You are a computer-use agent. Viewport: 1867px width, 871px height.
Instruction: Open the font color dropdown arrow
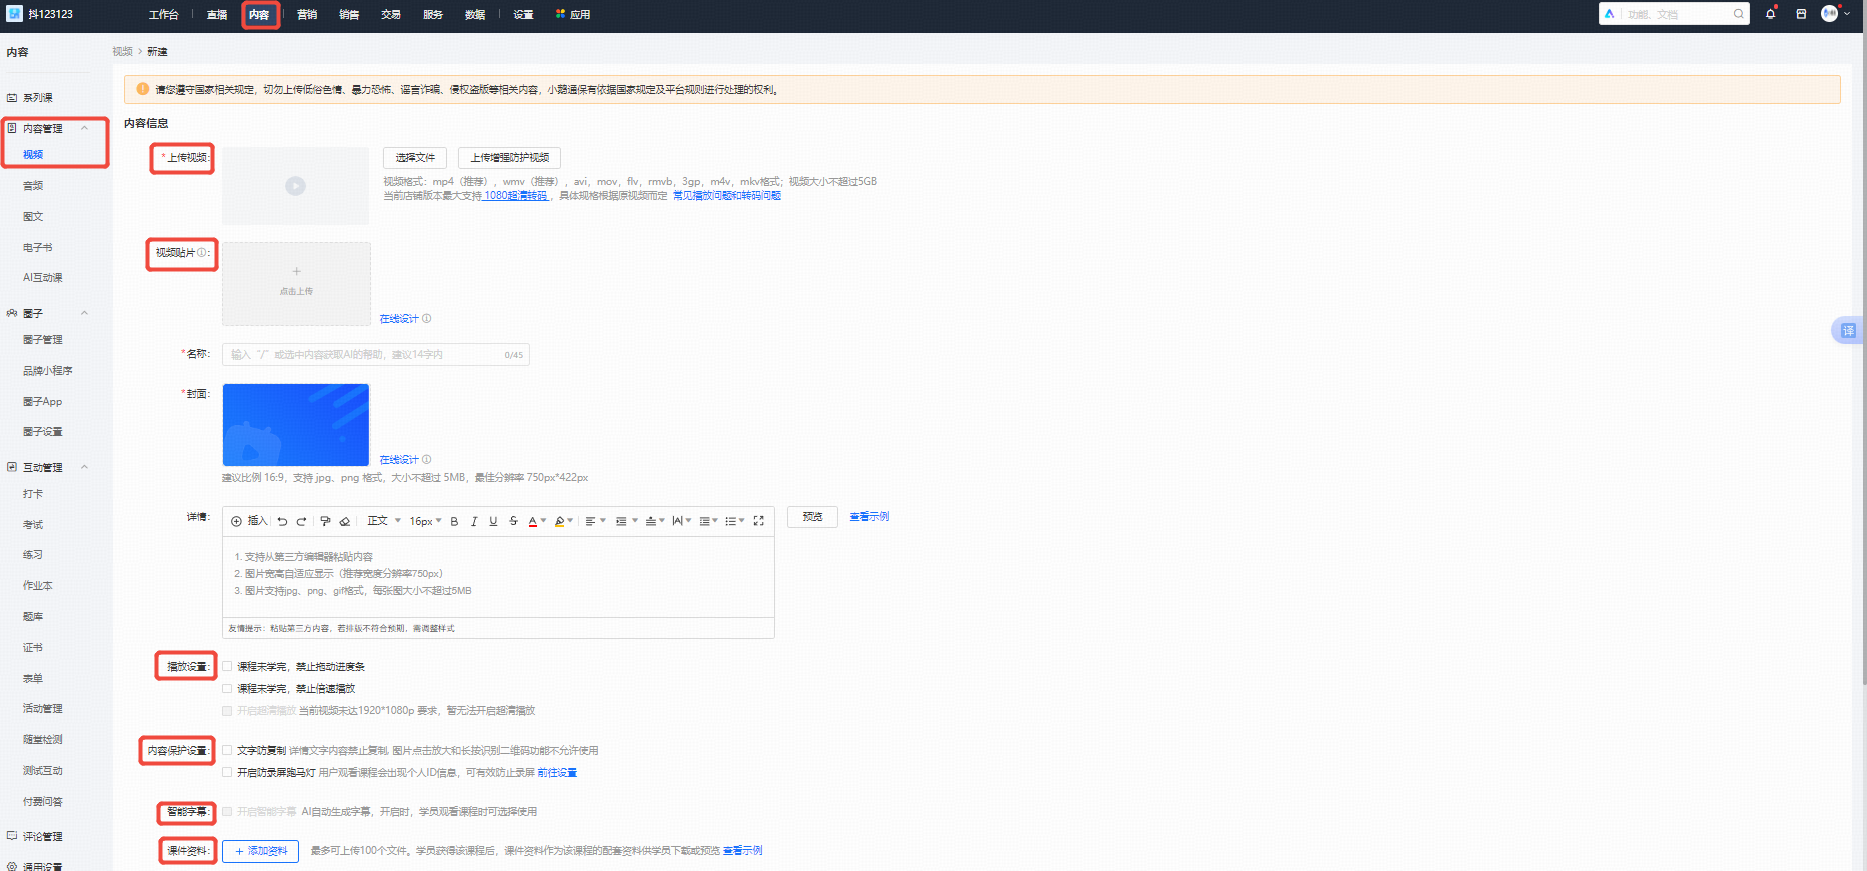543,521
